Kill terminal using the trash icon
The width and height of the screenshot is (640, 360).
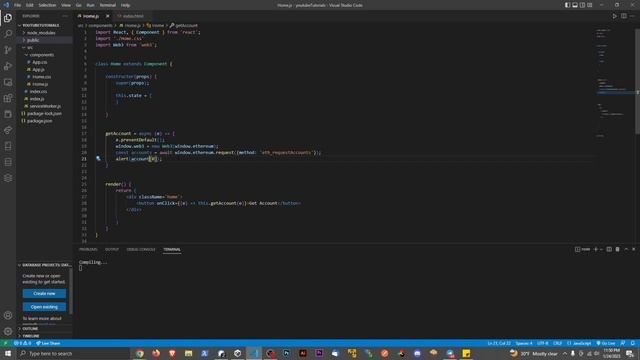coord(618,249)
